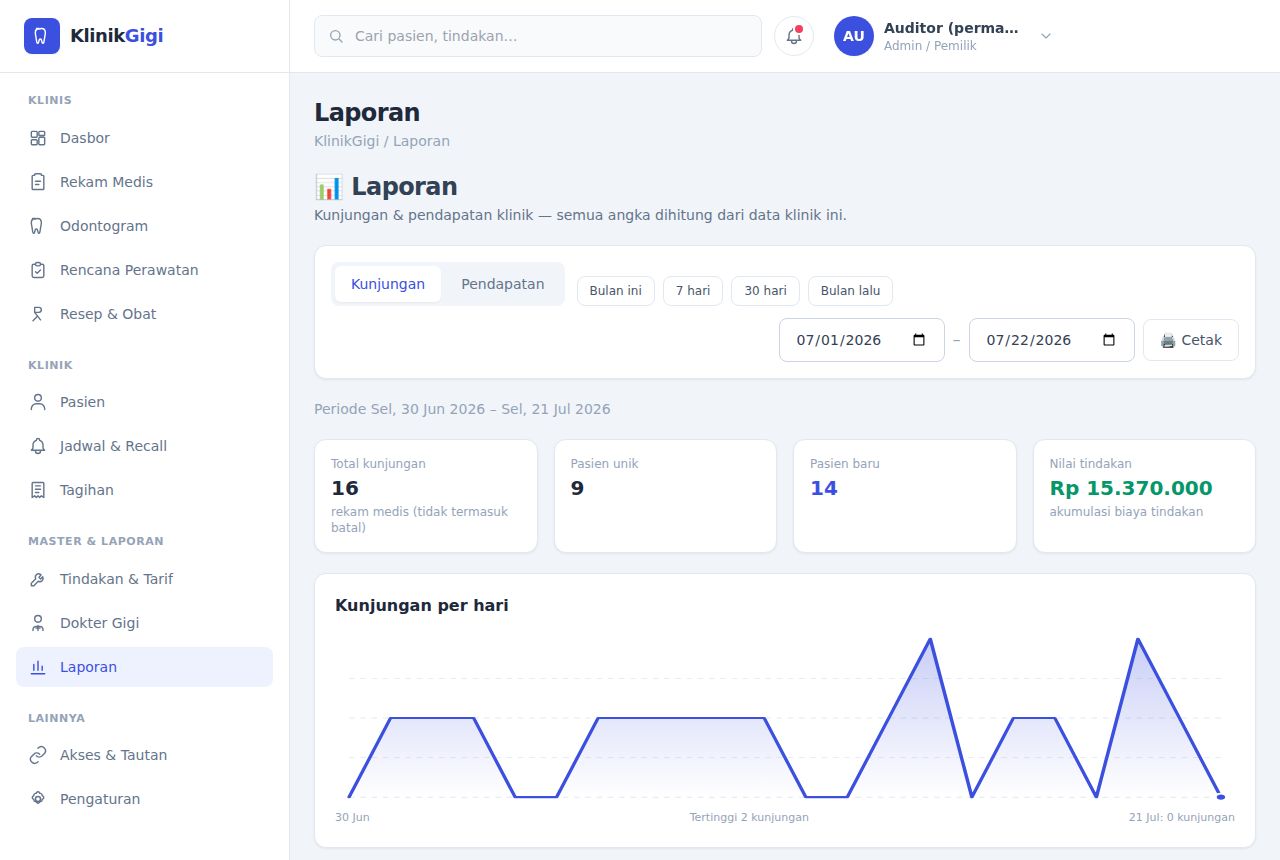Apply the 7 hari period filter
This screenshot has width=1280, height=860.
coord(693,291)
